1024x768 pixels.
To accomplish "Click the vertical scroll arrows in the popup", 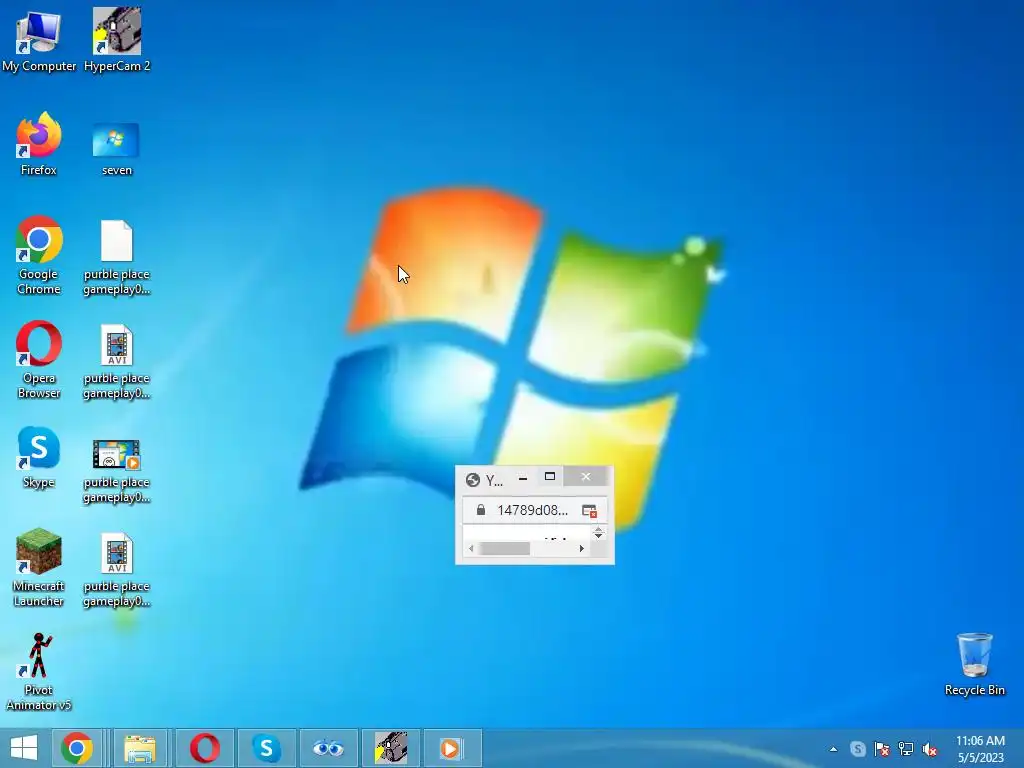I will (598, 534).
